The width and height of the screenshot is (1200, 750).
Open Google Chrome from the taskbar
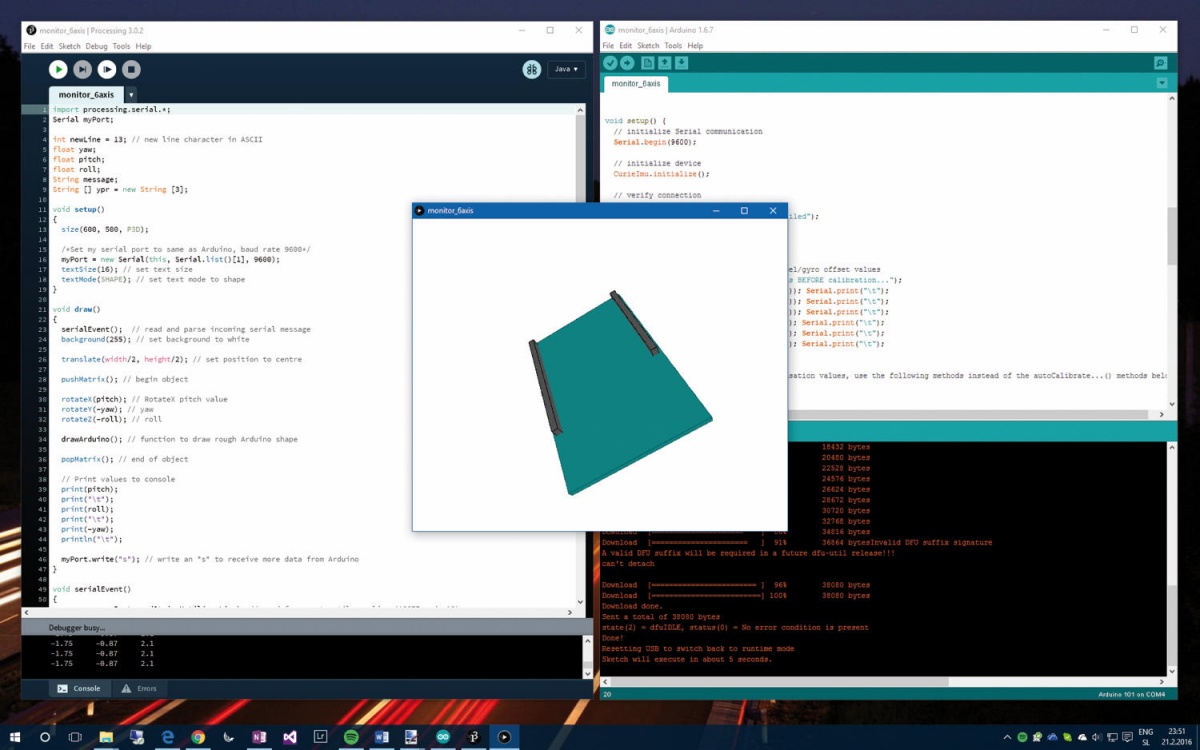click(x=198, y=737)
